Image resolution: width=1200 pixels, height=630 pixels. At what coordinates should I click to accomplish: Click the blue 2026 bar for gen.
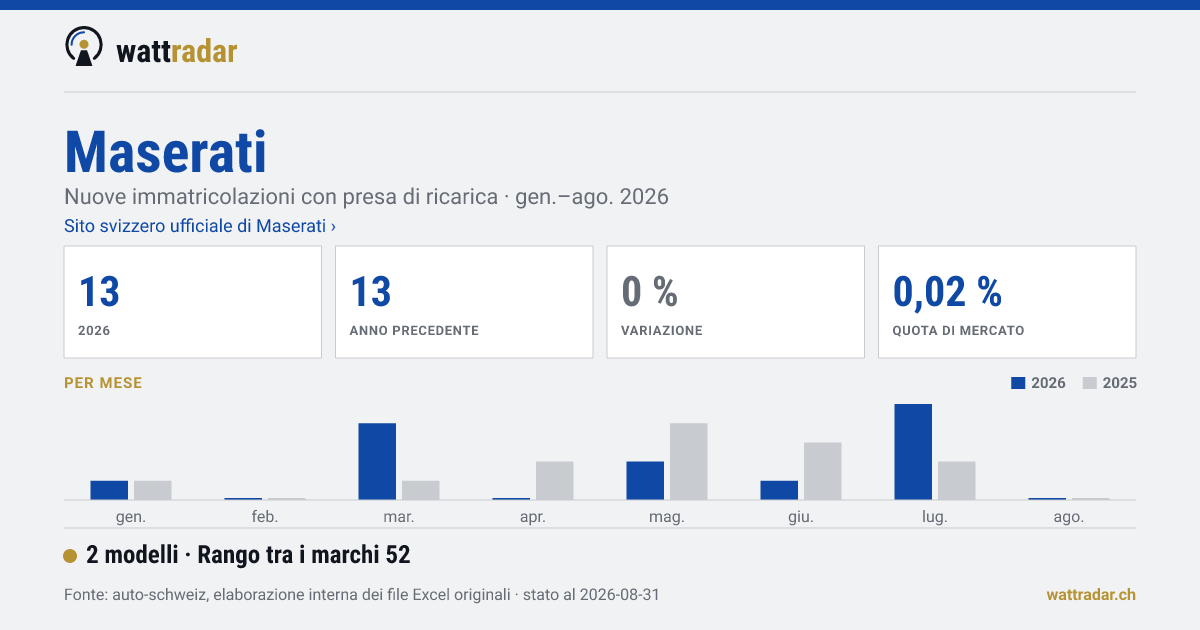tap(109, 490)
